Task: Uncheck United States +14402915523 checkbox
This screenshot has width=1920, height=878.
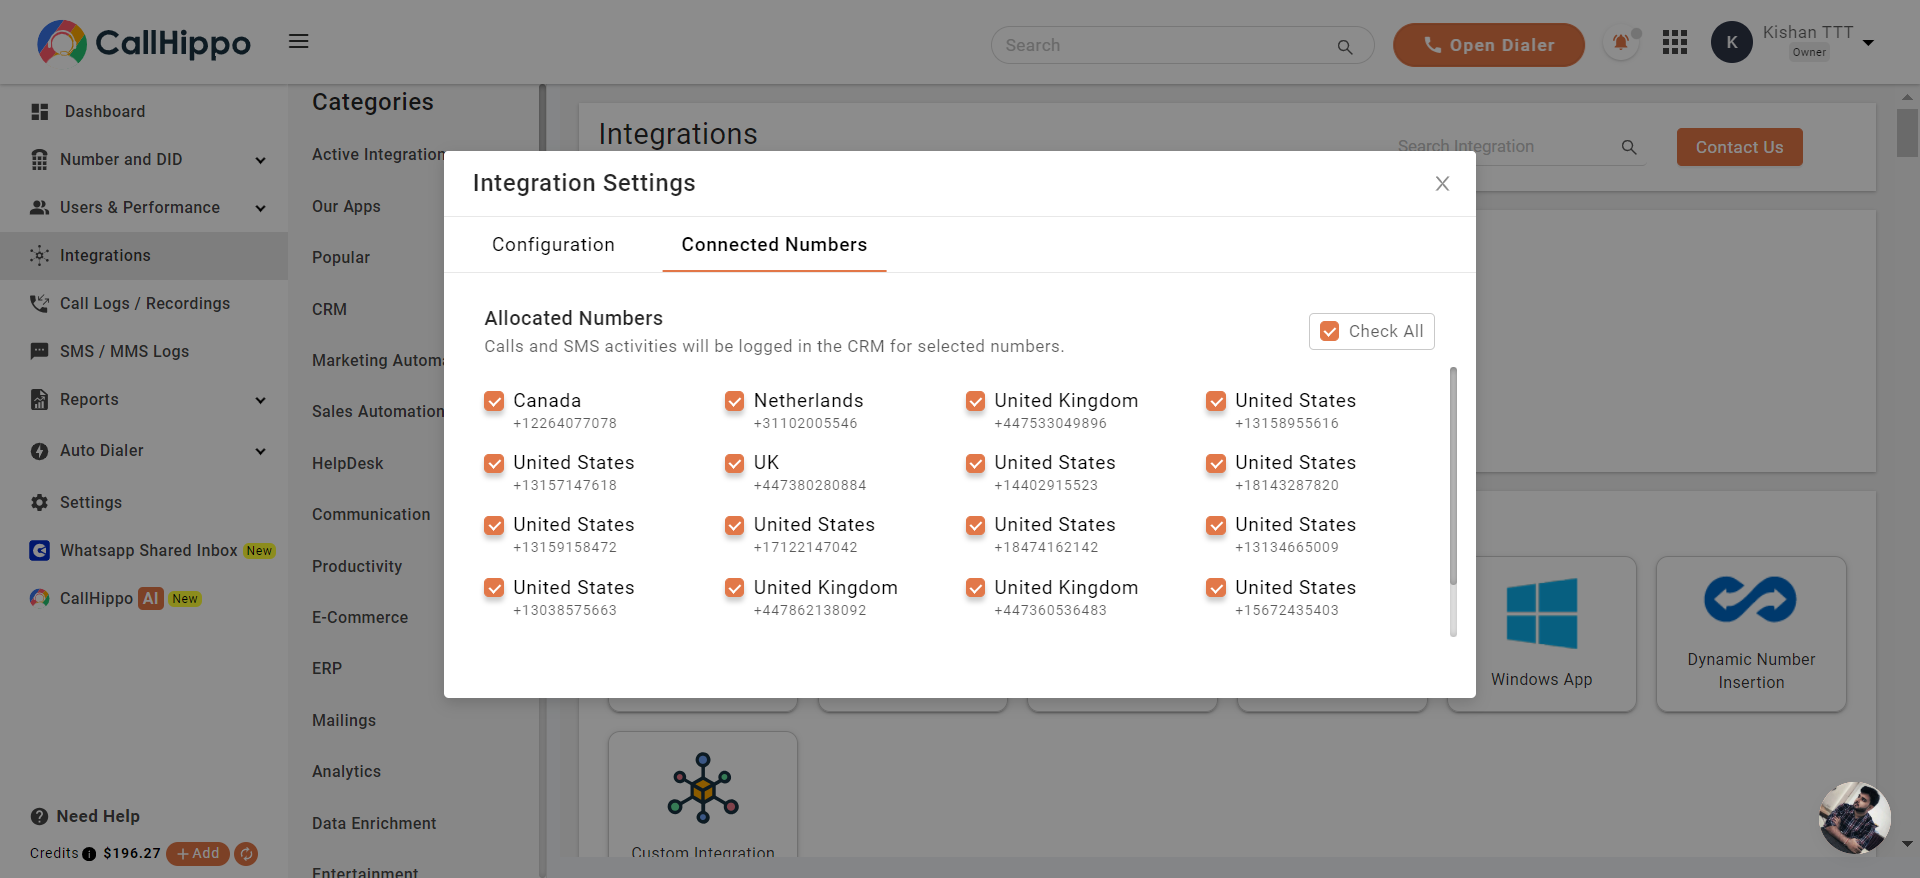Action: coord(975,464)
